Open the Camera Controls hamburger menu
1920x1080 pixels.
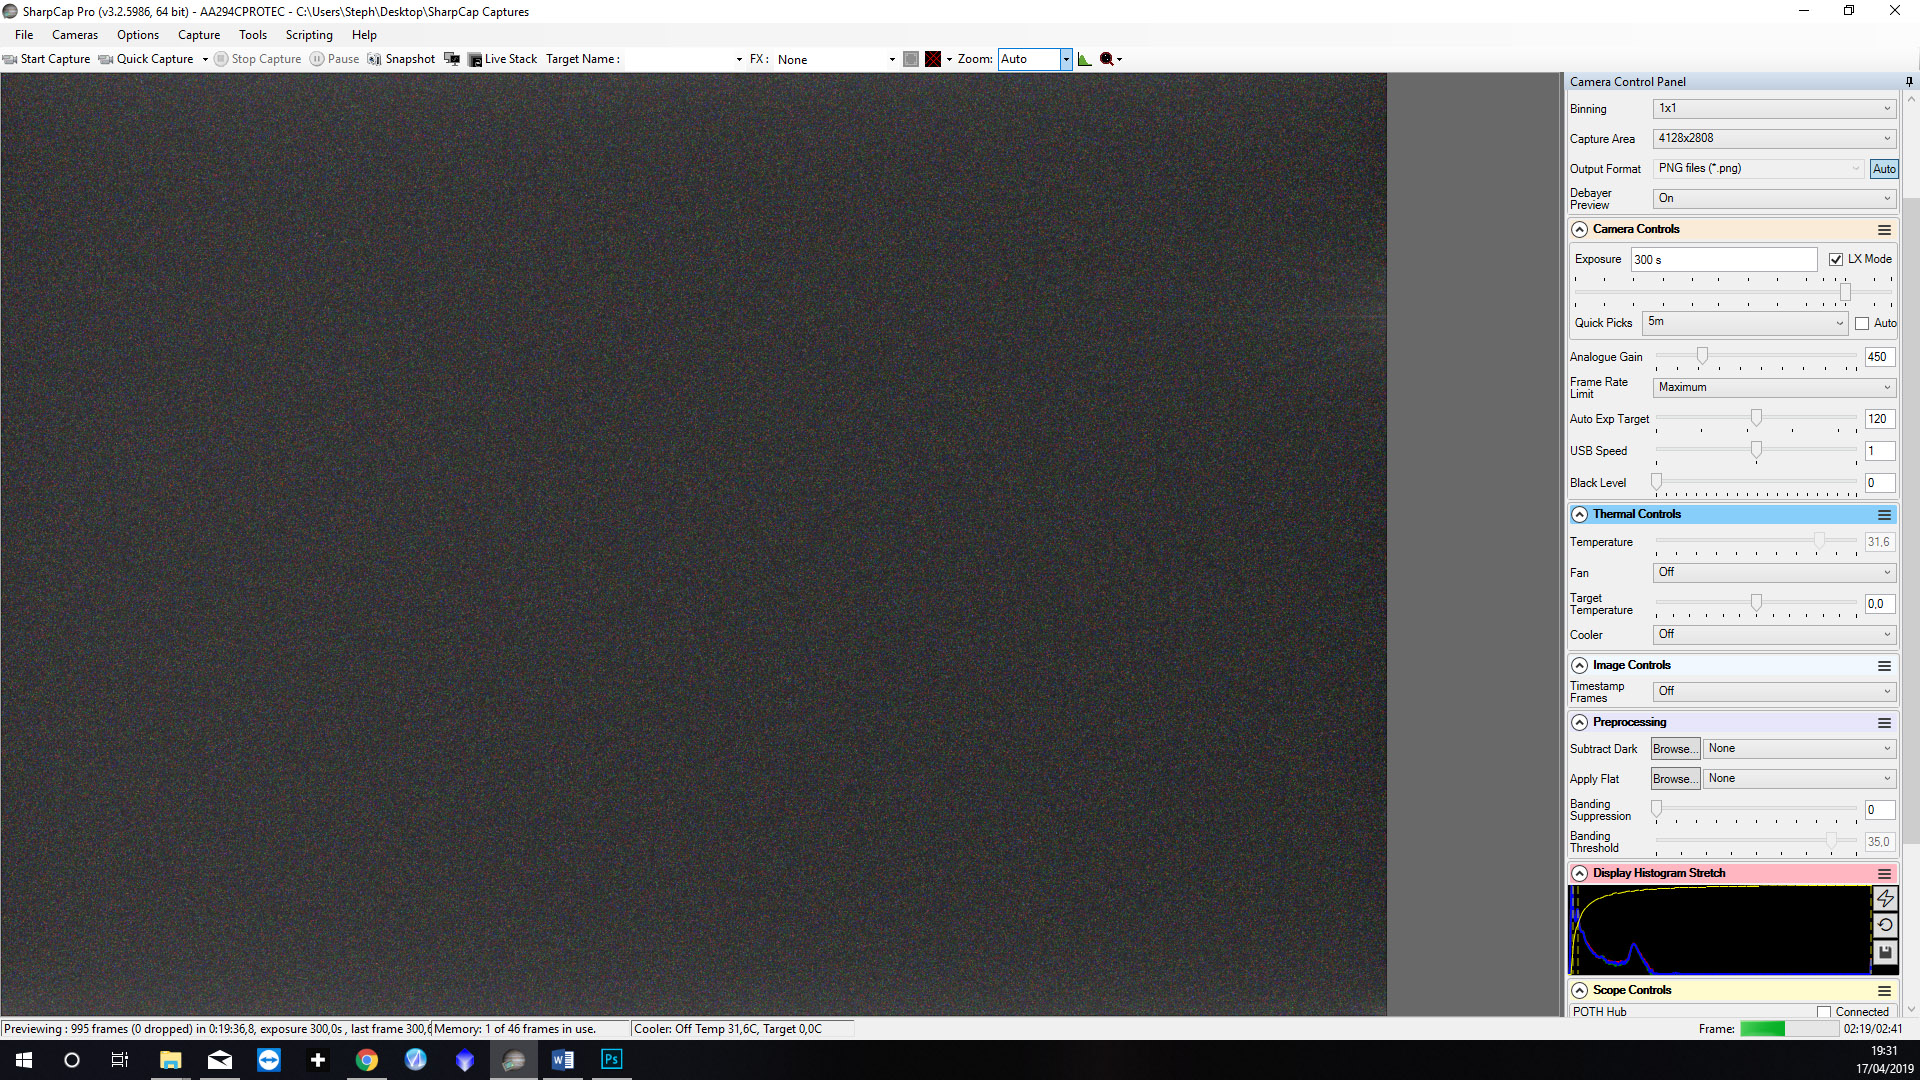1884,230
